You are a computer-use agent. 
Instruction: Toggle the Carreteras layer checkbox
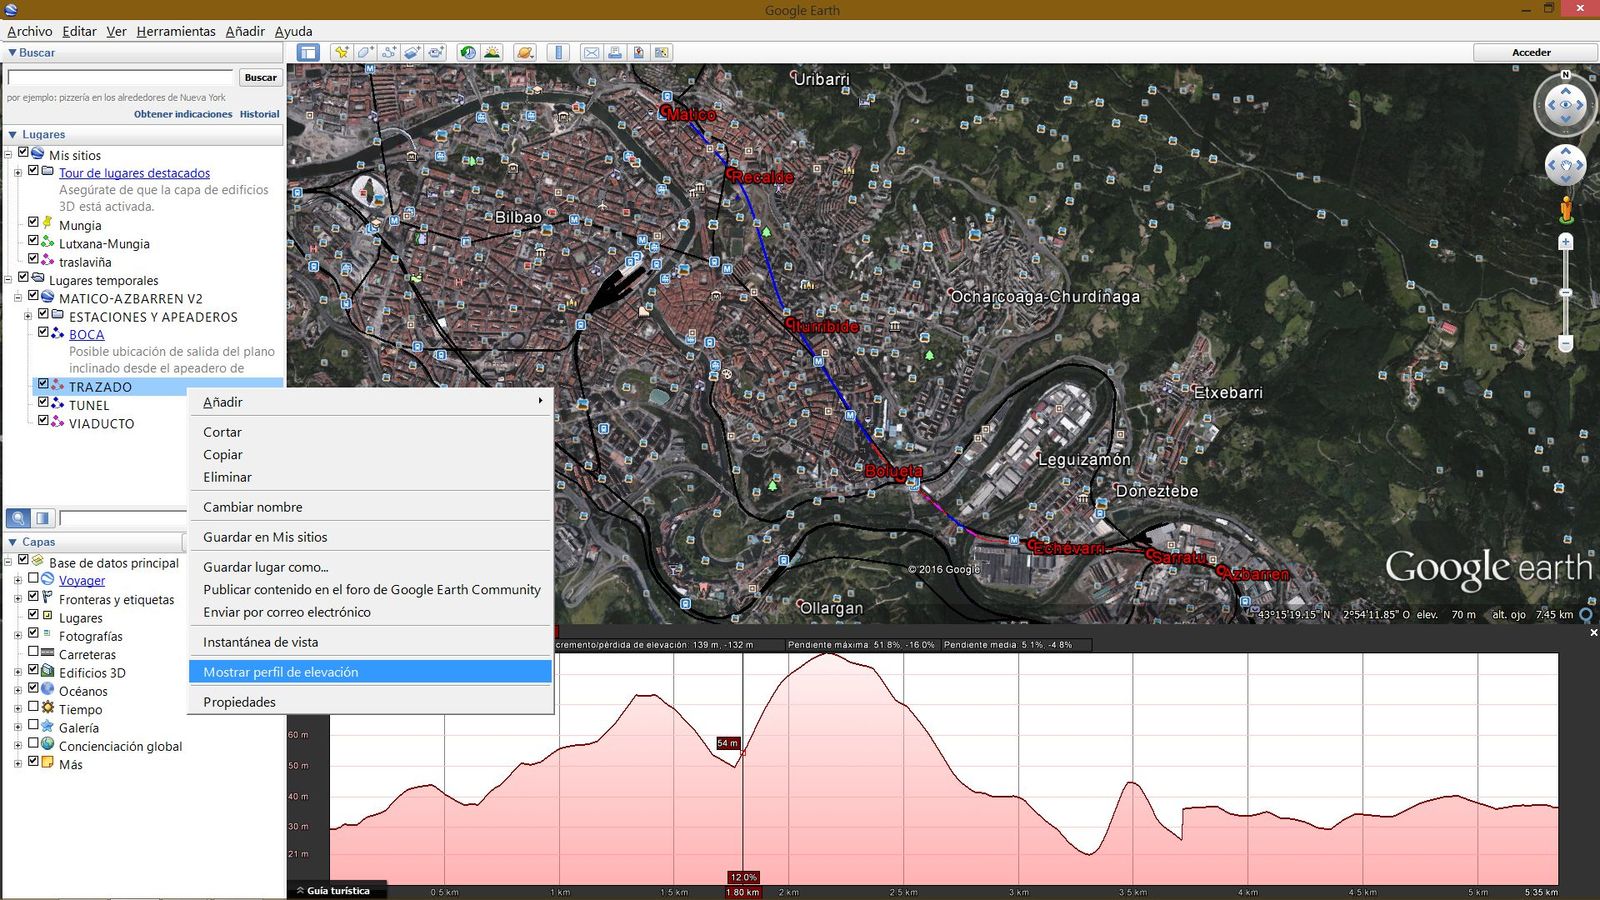click(x=33, y=651)
